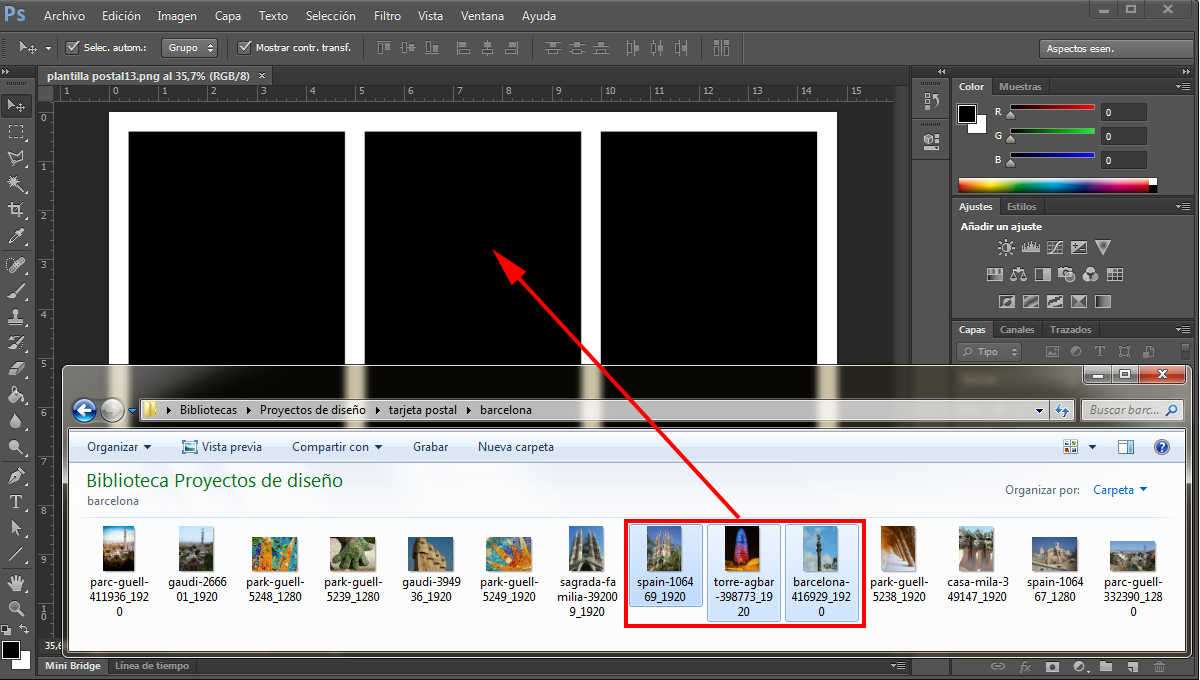Open the Organizar por Carpeta dropdown

coord(1121,490)
